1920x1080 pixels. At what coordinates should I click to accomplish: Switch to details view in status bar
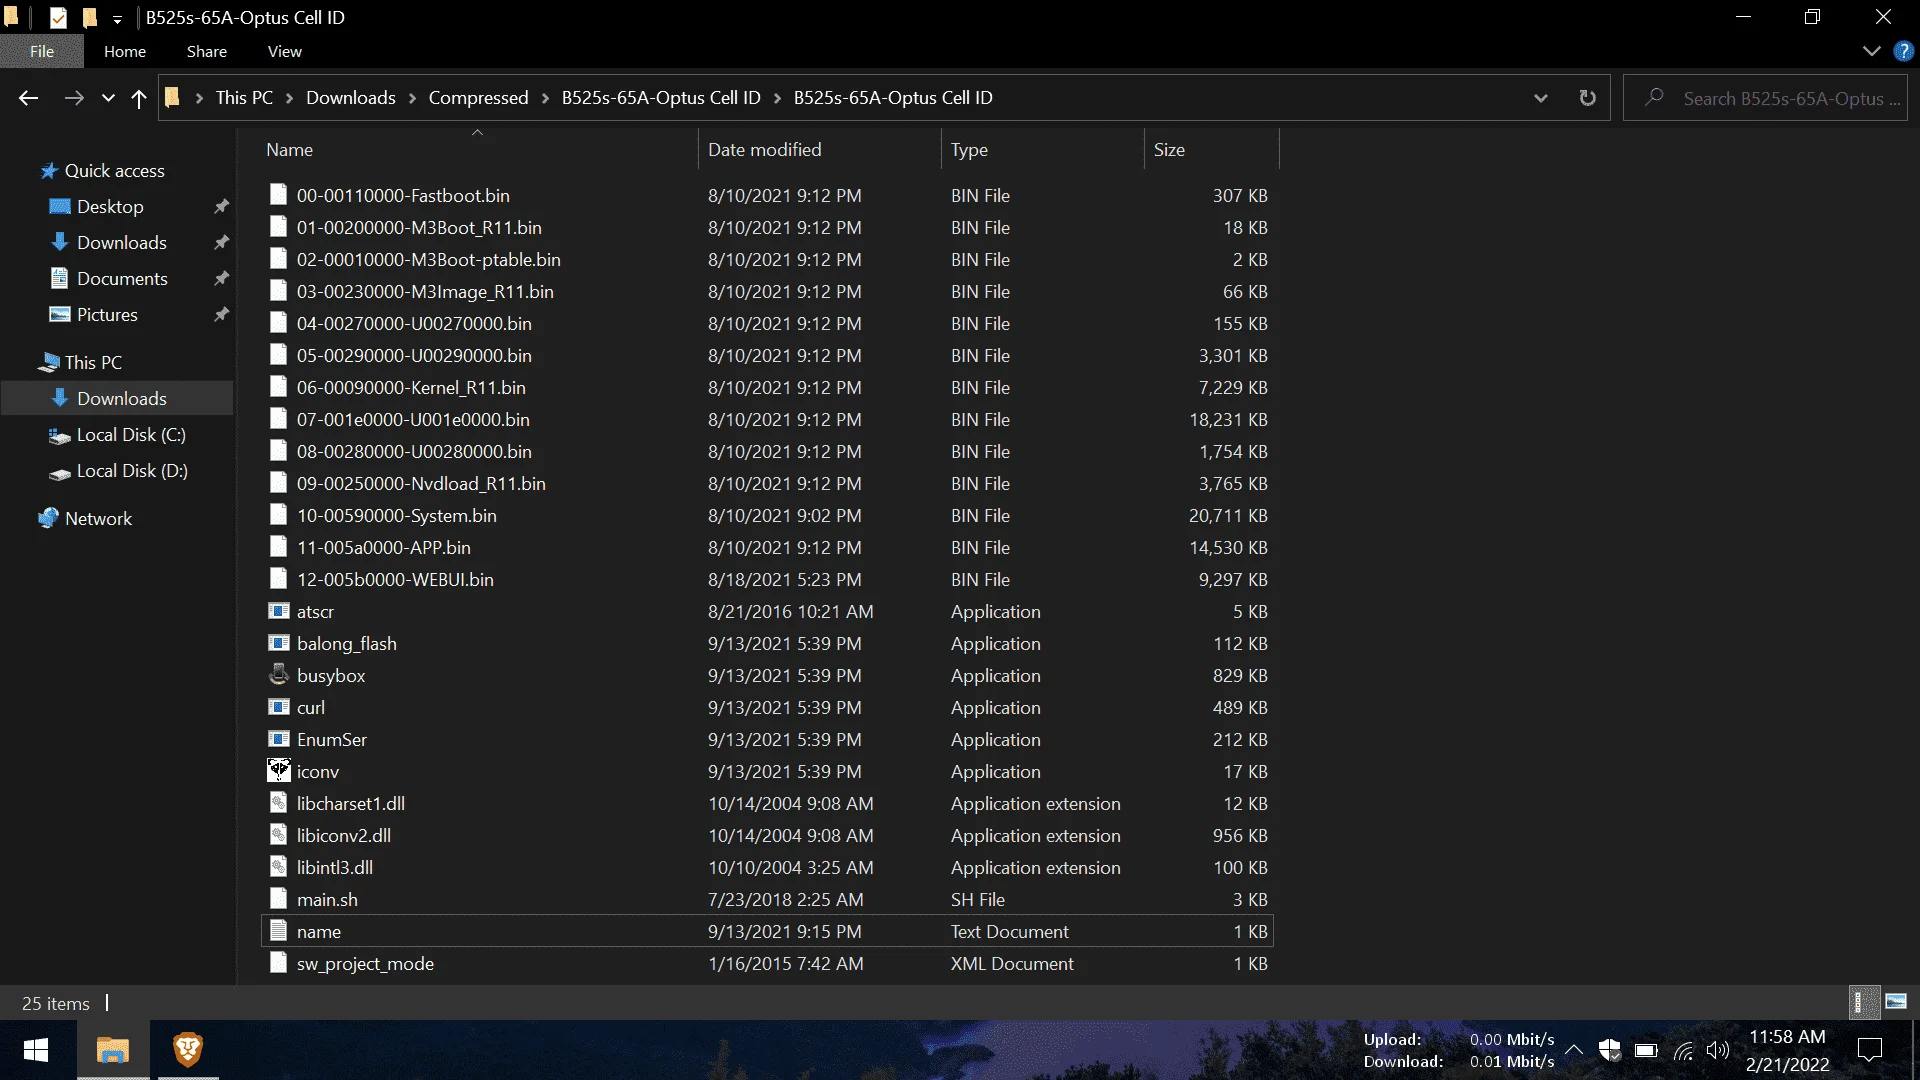pyautogui.click(x=1863, y=1002)
